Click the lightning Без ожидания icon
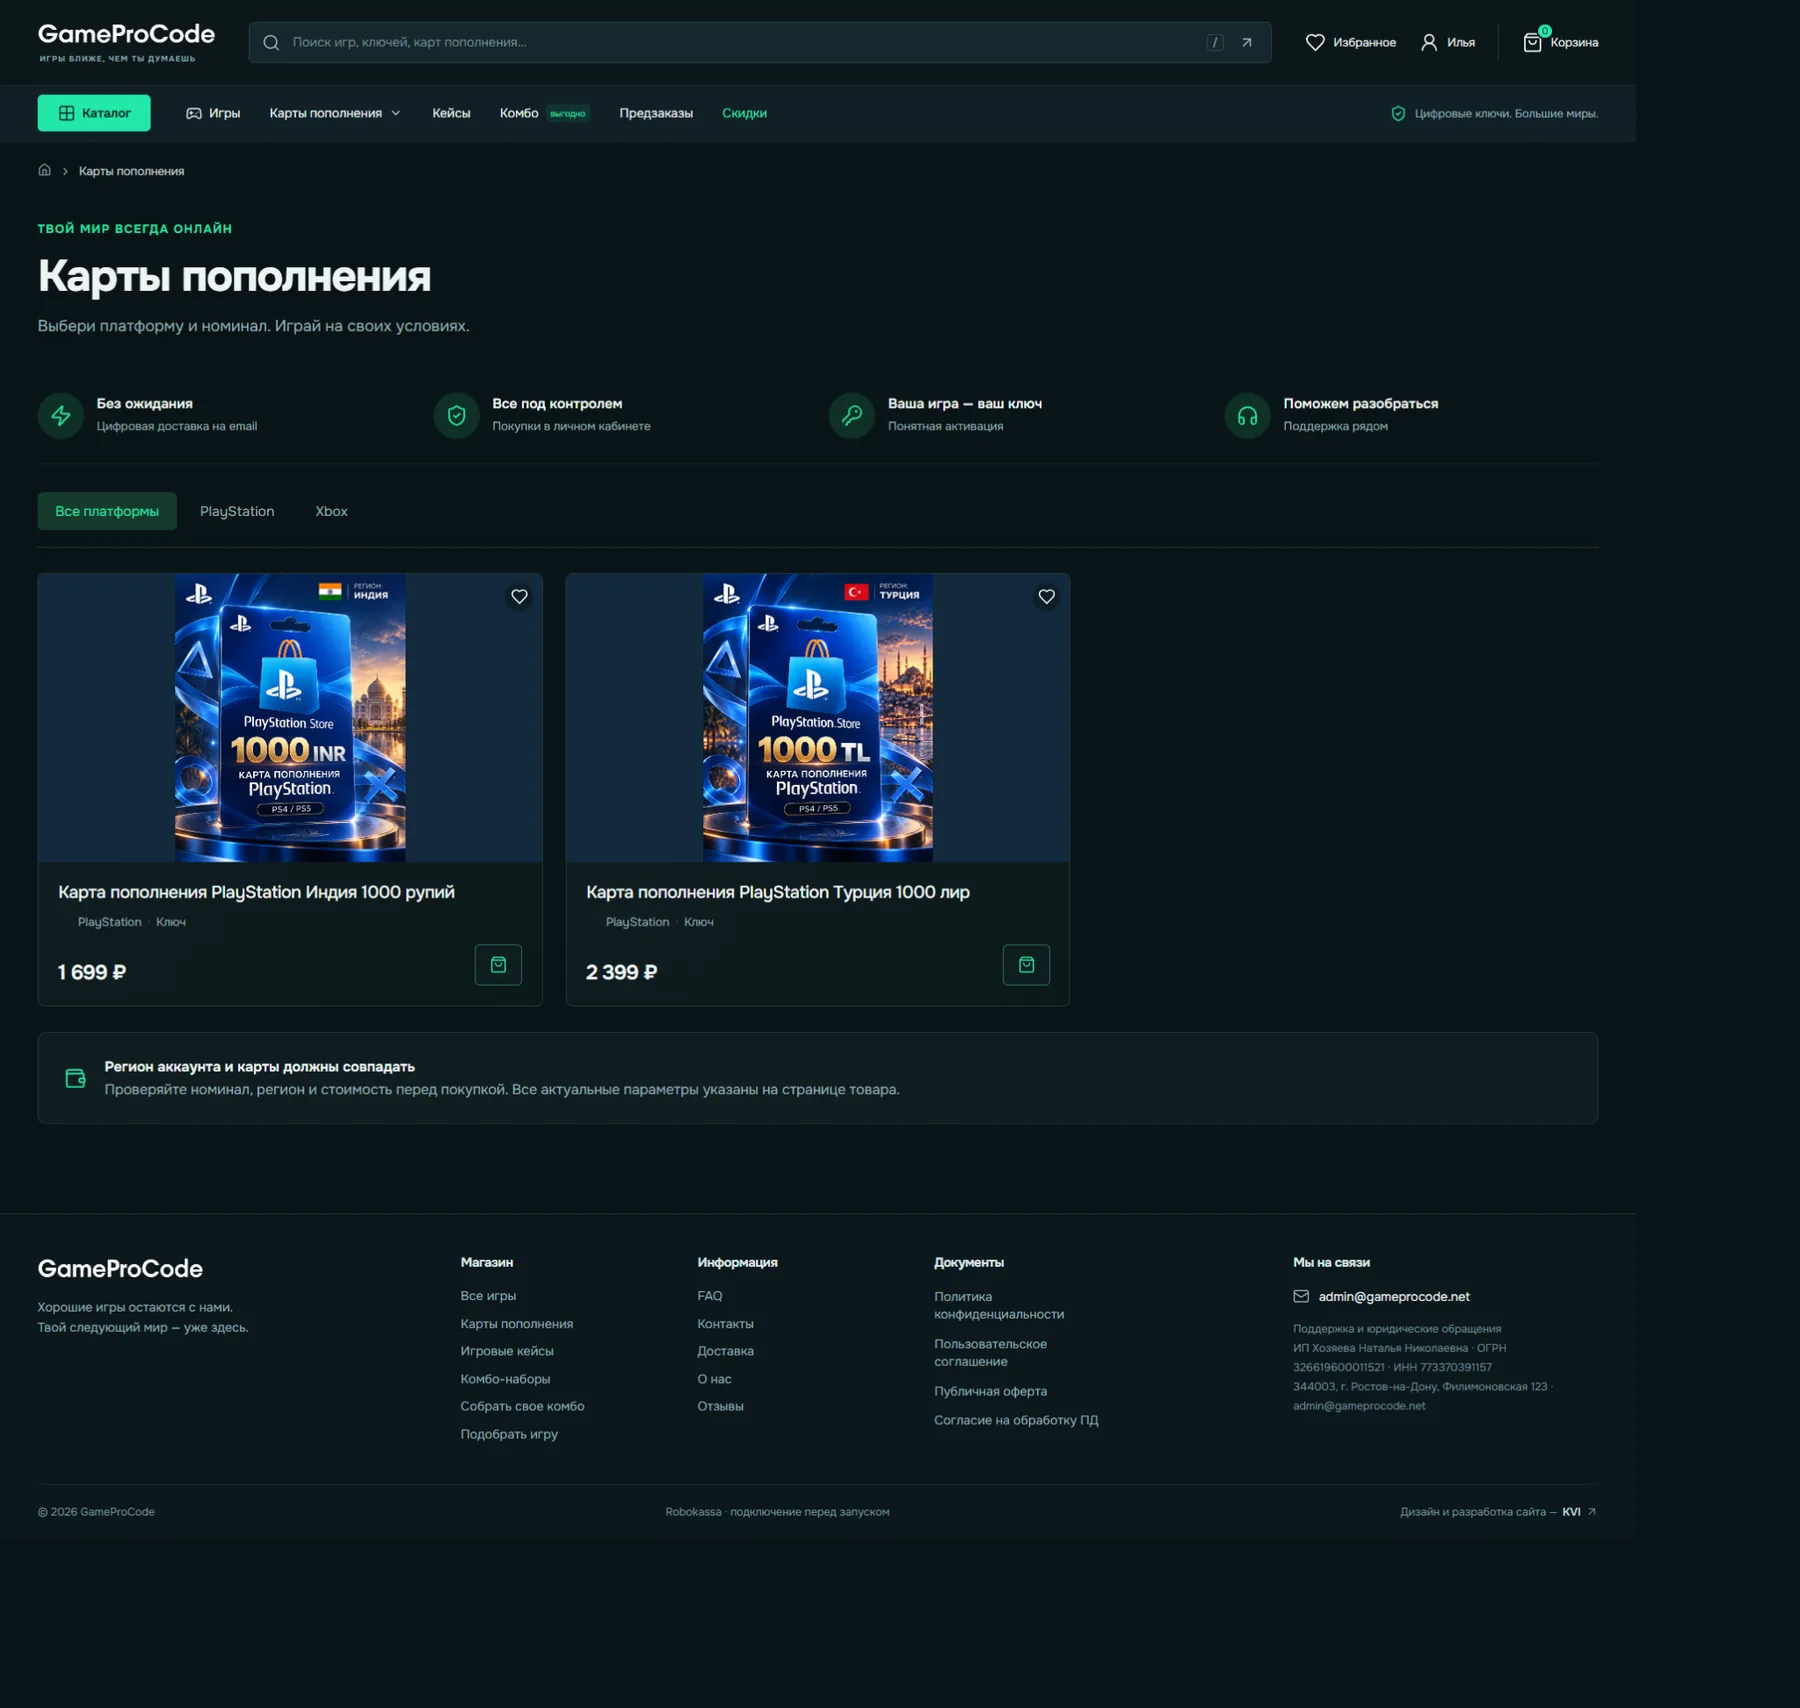The height and width of the screenshot is (1708, 1800). (61, 415)
